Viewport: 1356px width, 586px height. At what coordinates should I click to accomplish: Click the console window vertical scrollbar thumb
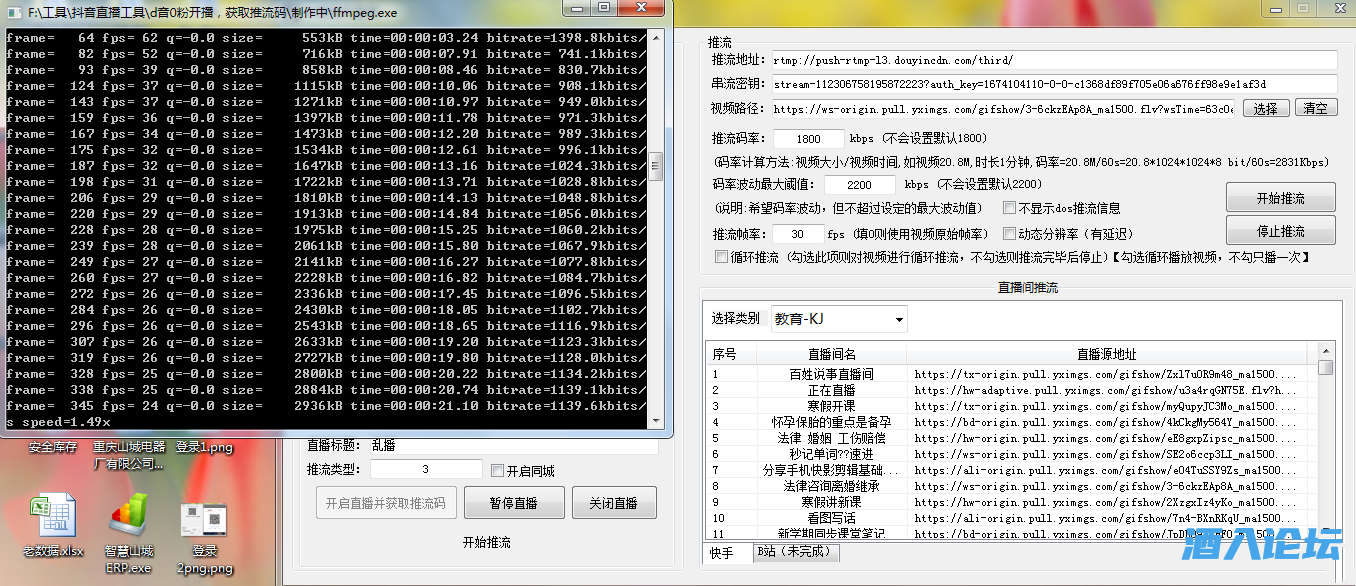[656, 166]
